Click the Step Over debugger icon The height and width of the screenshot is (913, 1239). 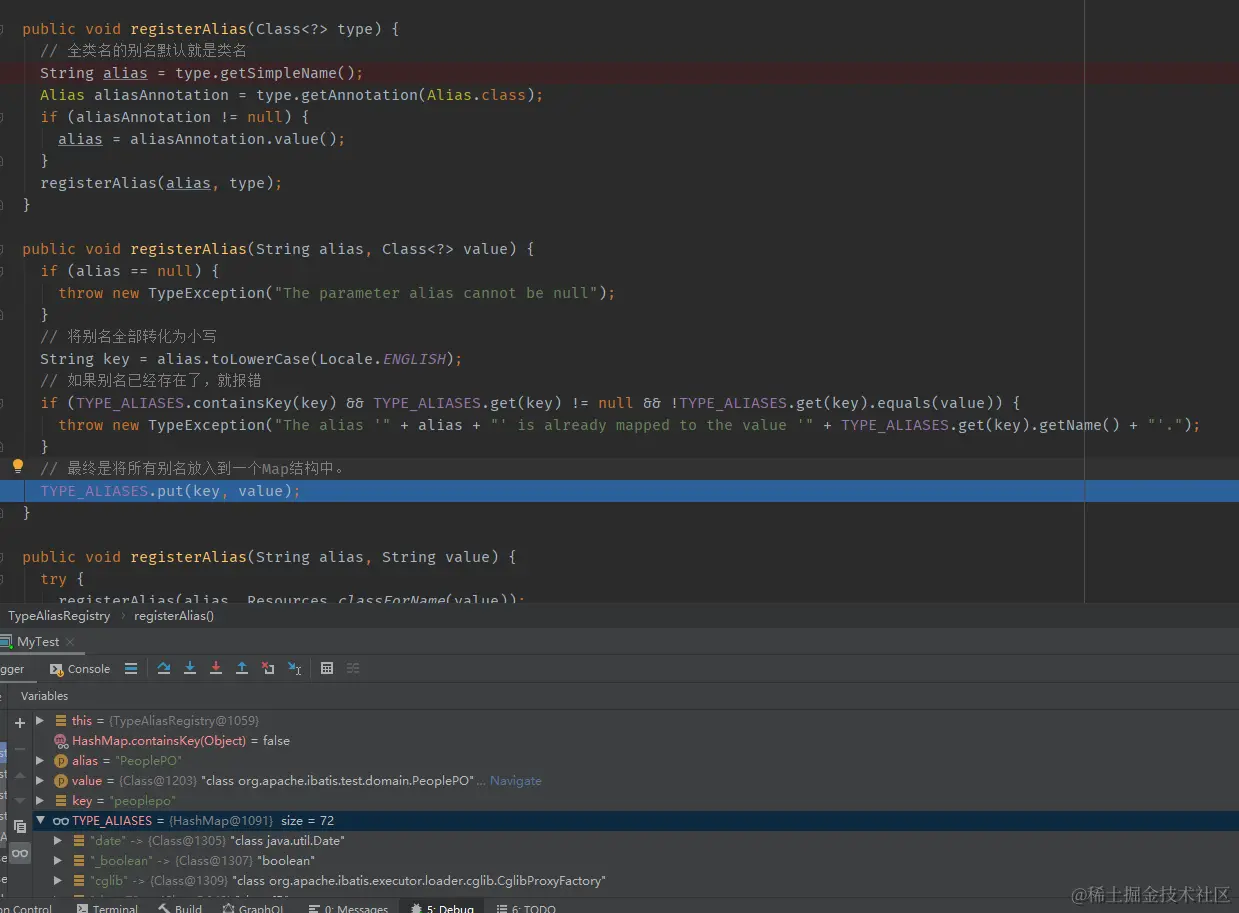[164, 669]
